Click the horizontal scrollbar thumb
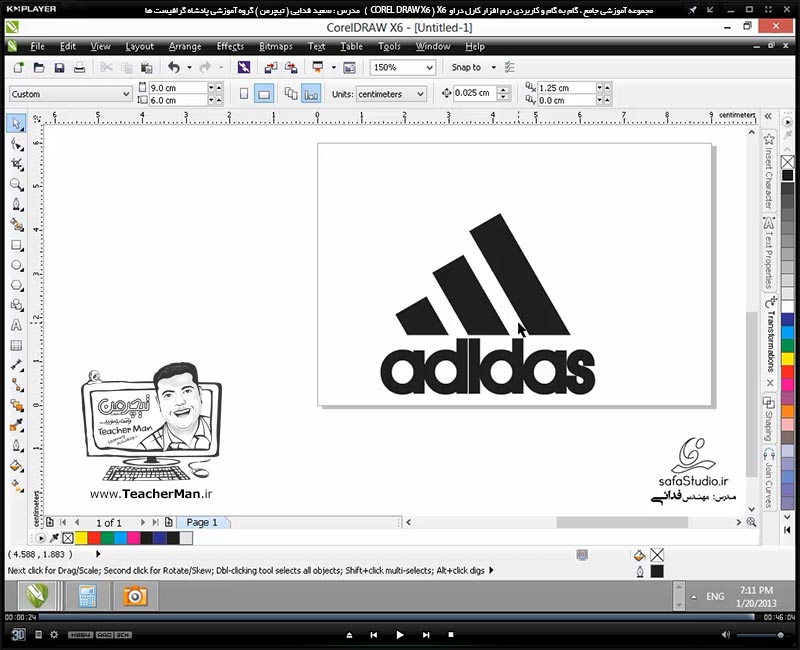 [x=622, y=522]
